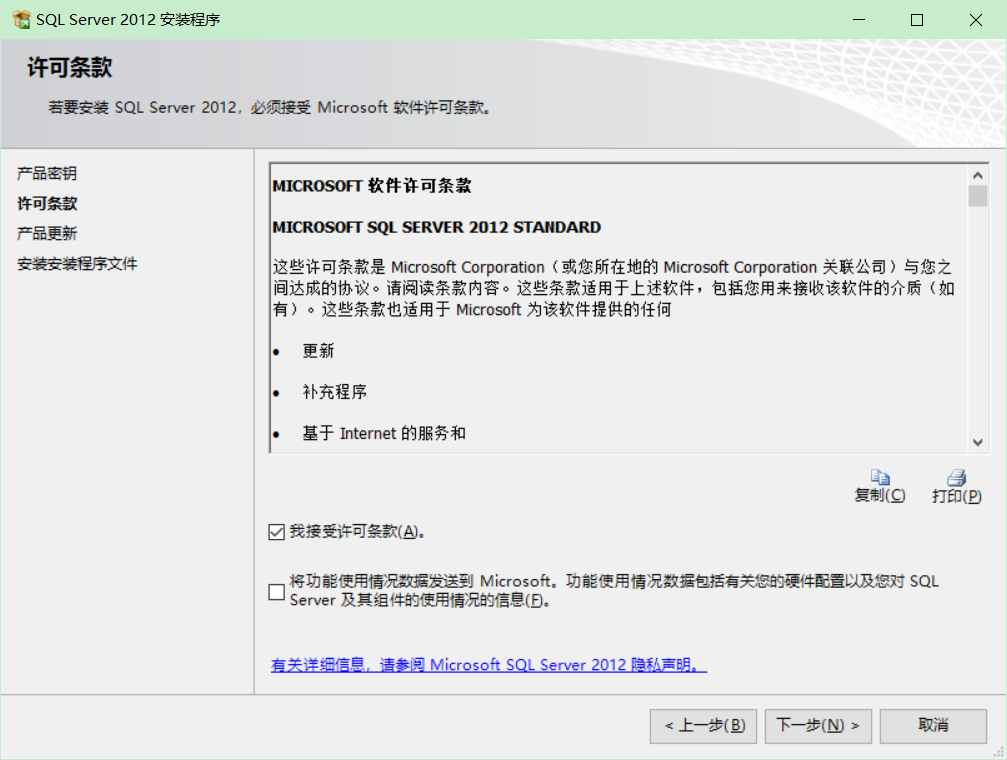Select the 许可条款 step in sidebar
This screenshot has height=760, width=1007.
click(x=47, y=204)
